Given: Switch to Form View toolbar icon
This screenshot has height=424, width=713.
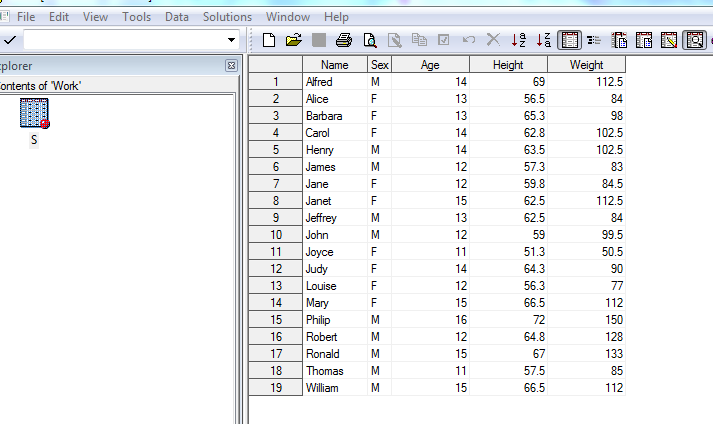Looking at the screenshot, I should [x=594, y=40].
